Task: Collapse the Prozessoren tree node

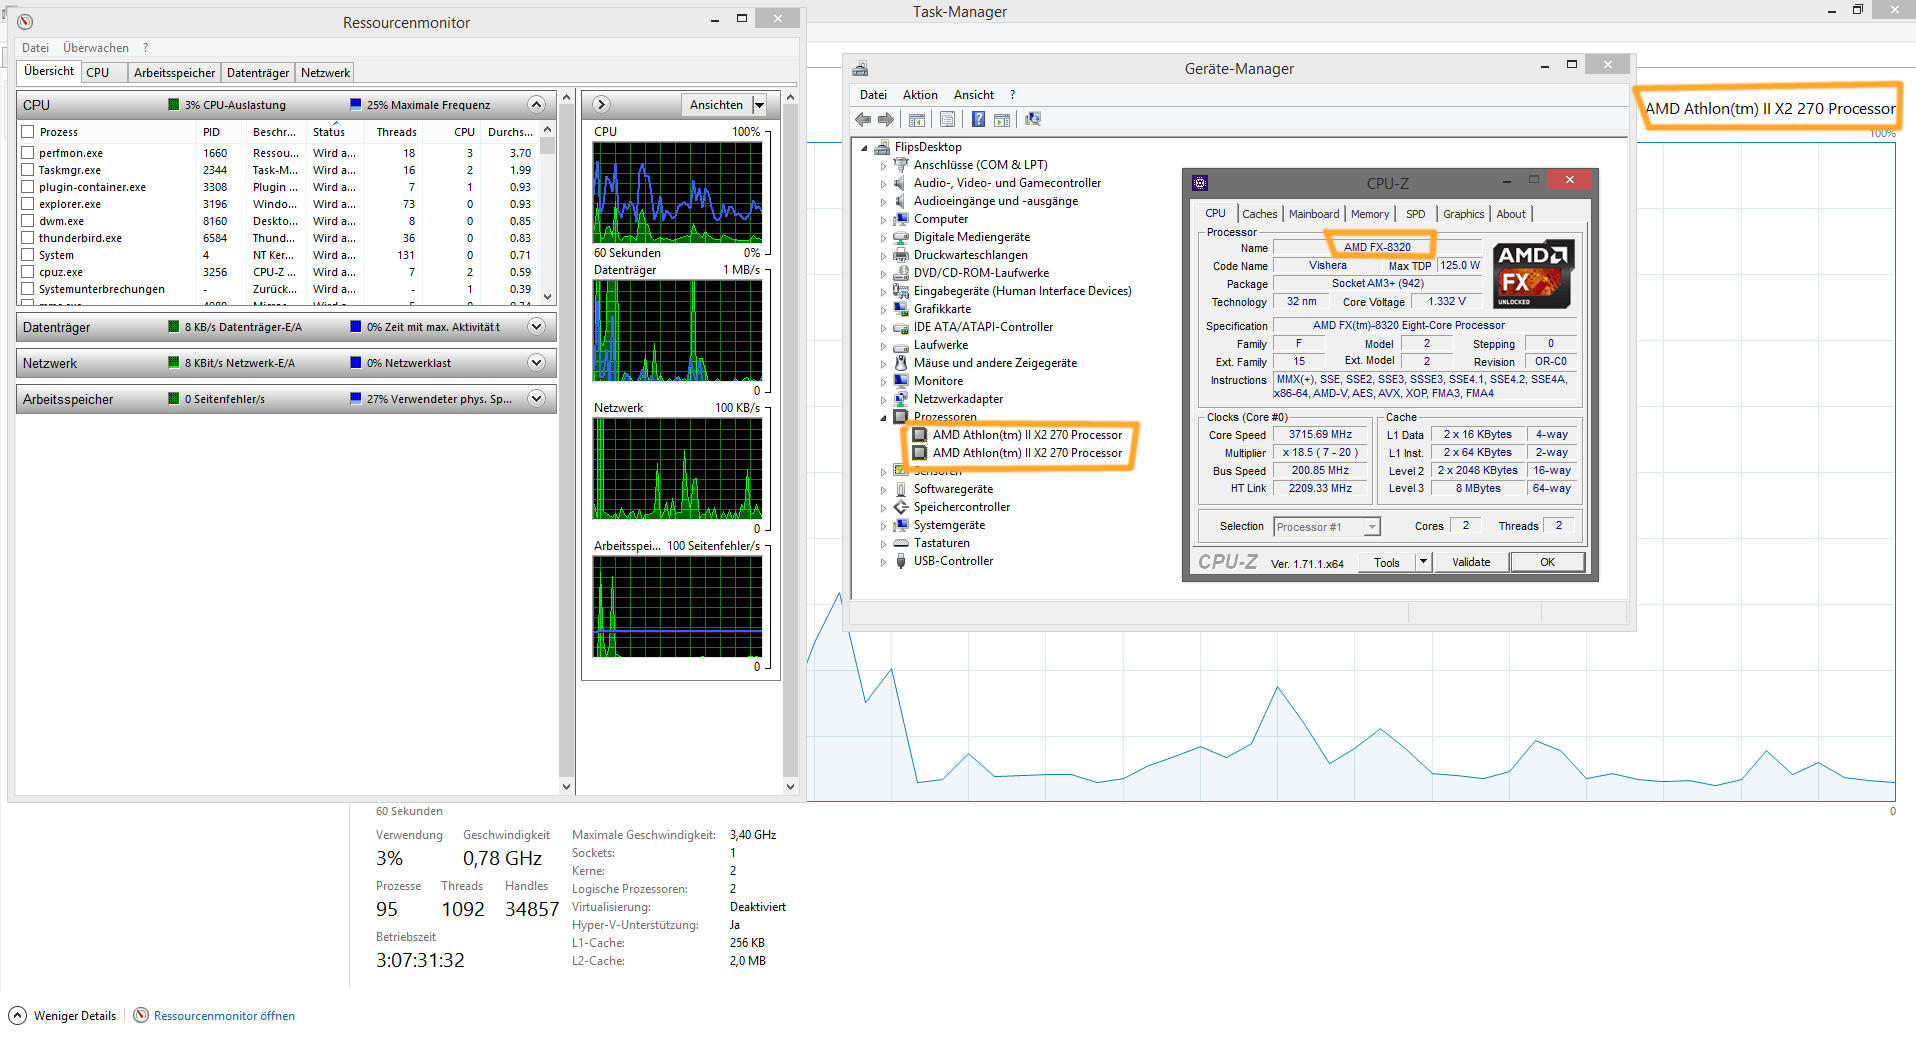Action: click(x=883, y=418)
